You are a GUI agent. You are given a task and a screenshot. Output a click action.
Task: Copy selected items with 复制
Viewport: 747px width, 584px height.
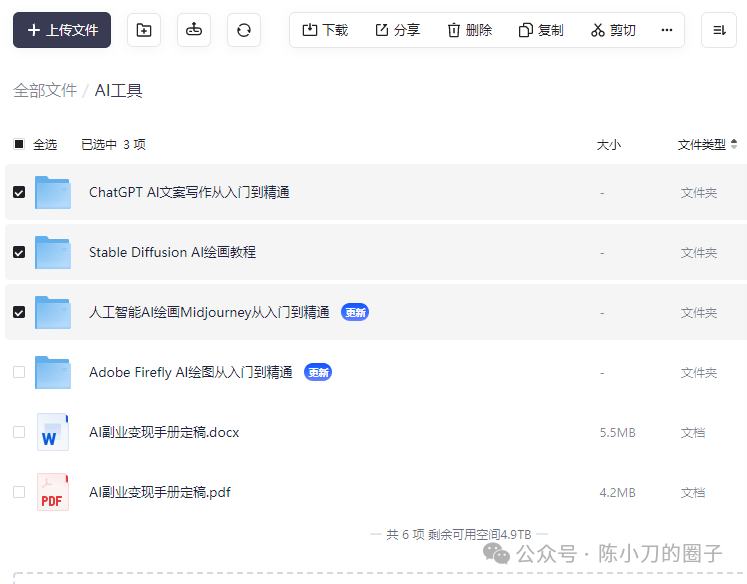pyautogui.click(x=541, y=30)
